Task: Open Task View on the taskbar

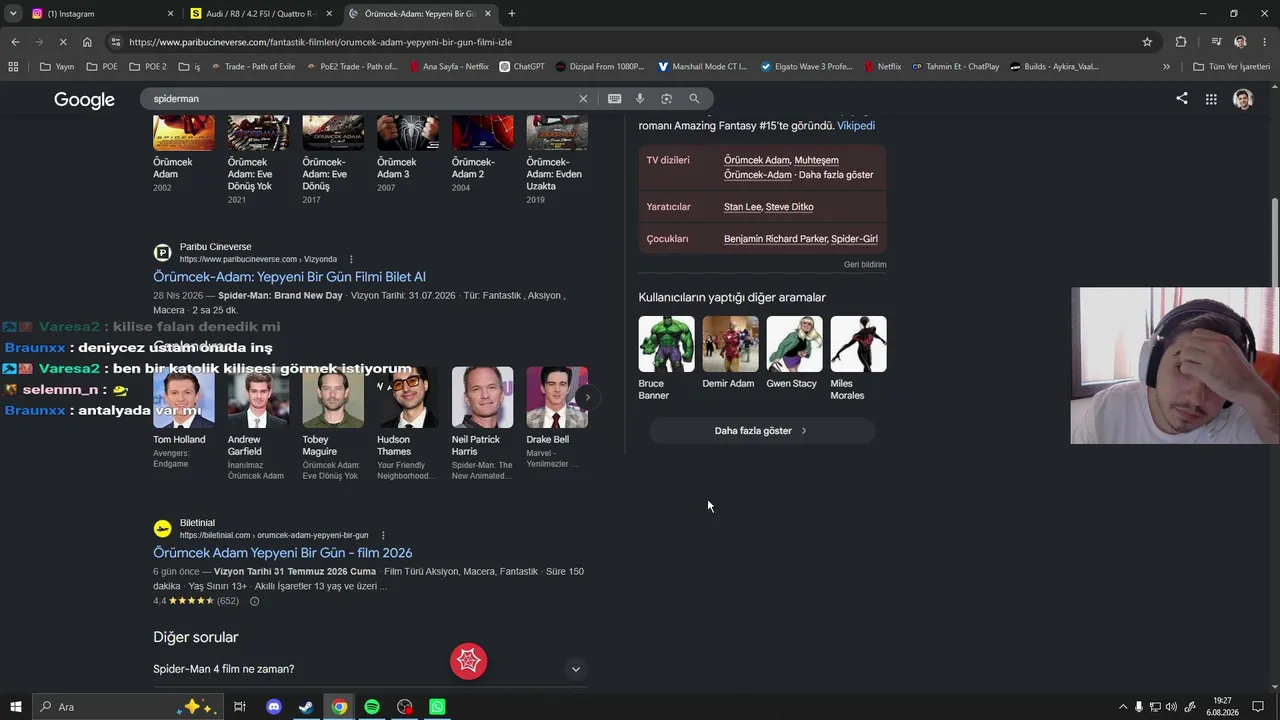Action: [240, 707]
